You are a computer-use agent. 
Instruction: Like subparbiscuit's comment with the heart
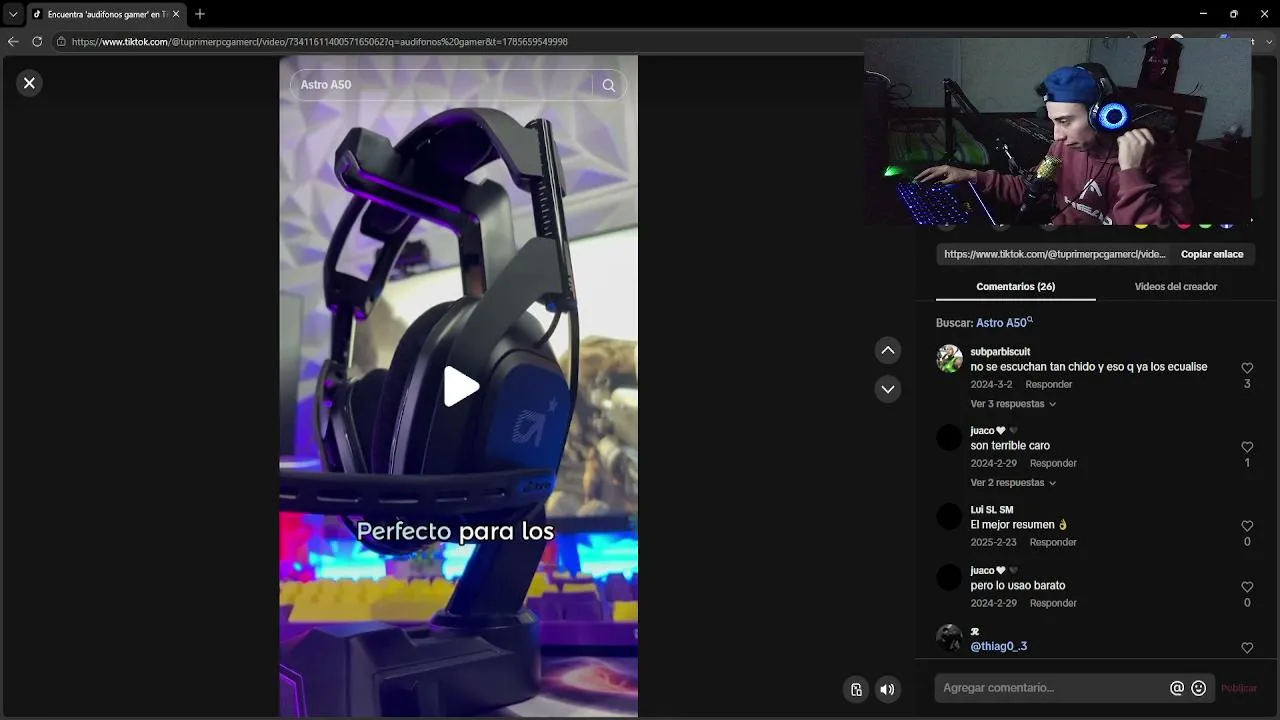click(1247, 368)
